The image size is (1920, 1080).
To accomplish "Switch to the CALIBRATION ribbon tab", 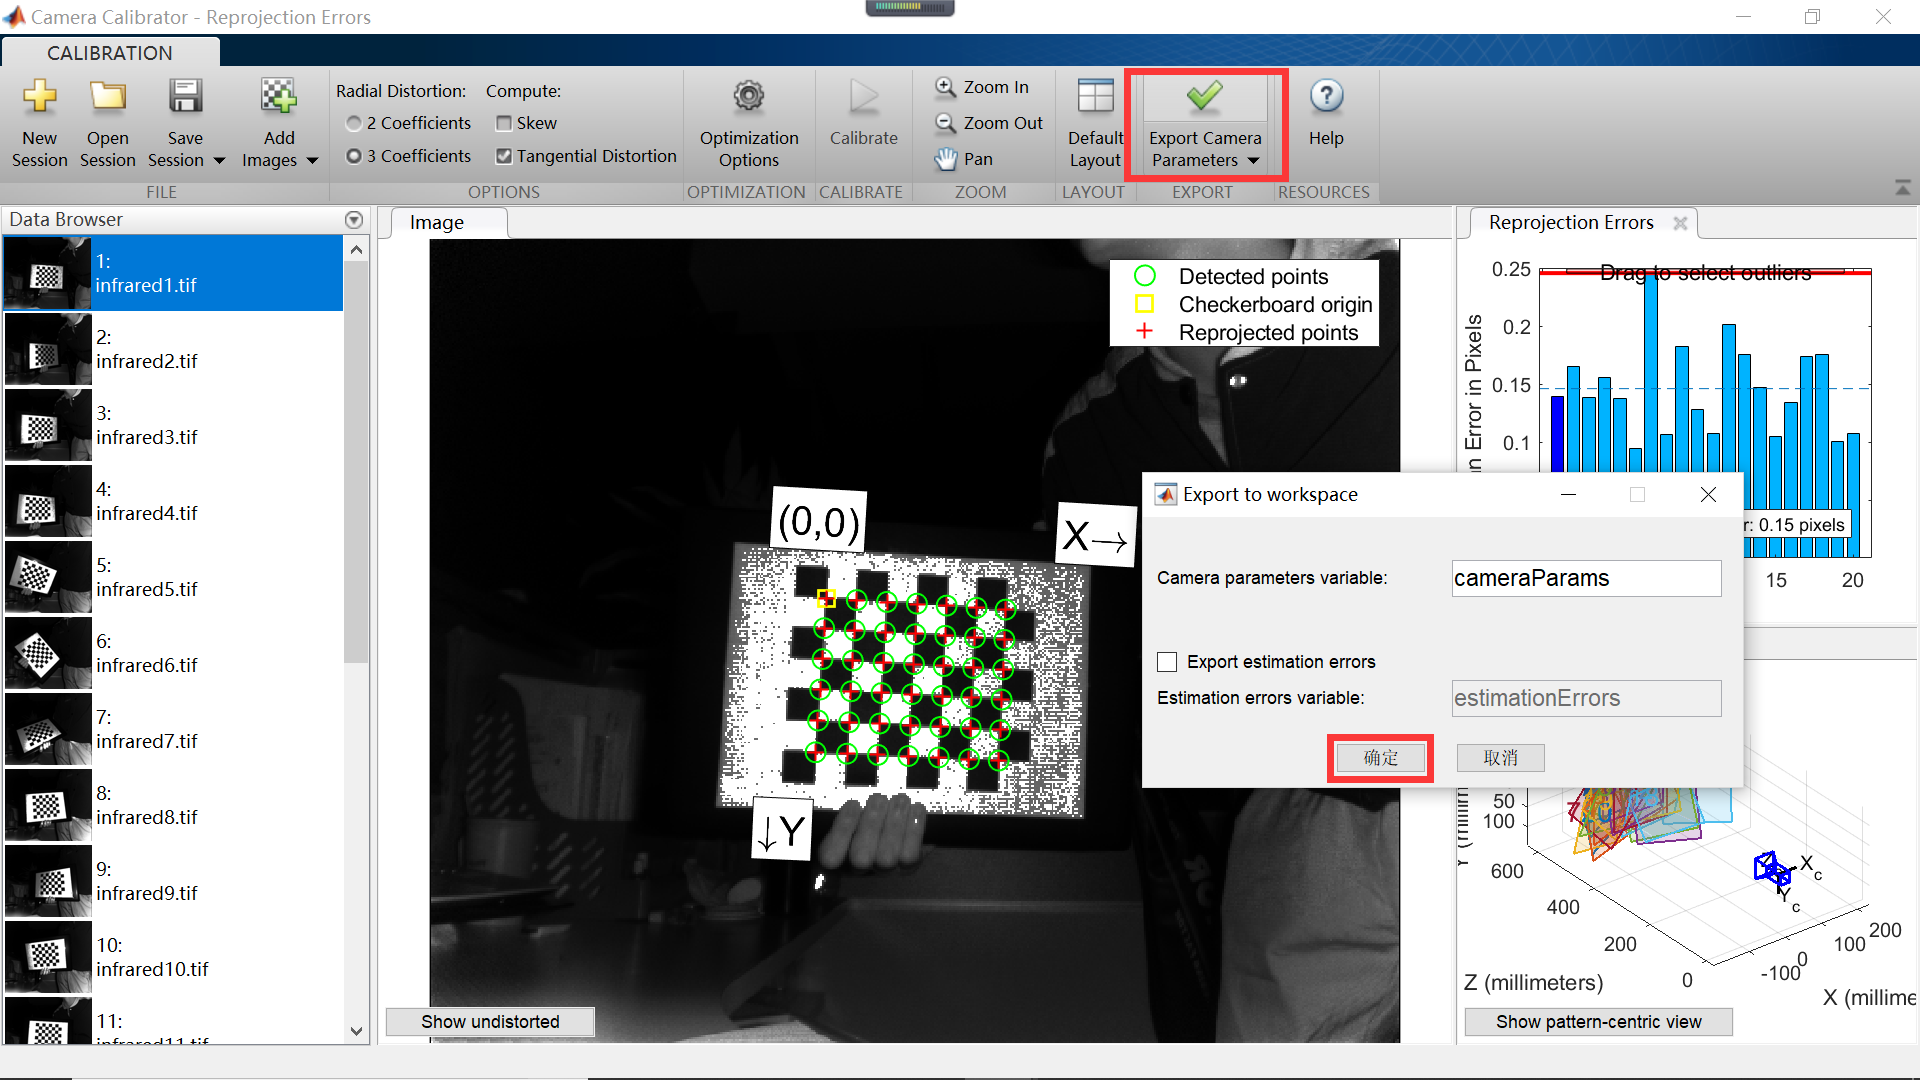I will coord(110,53).
